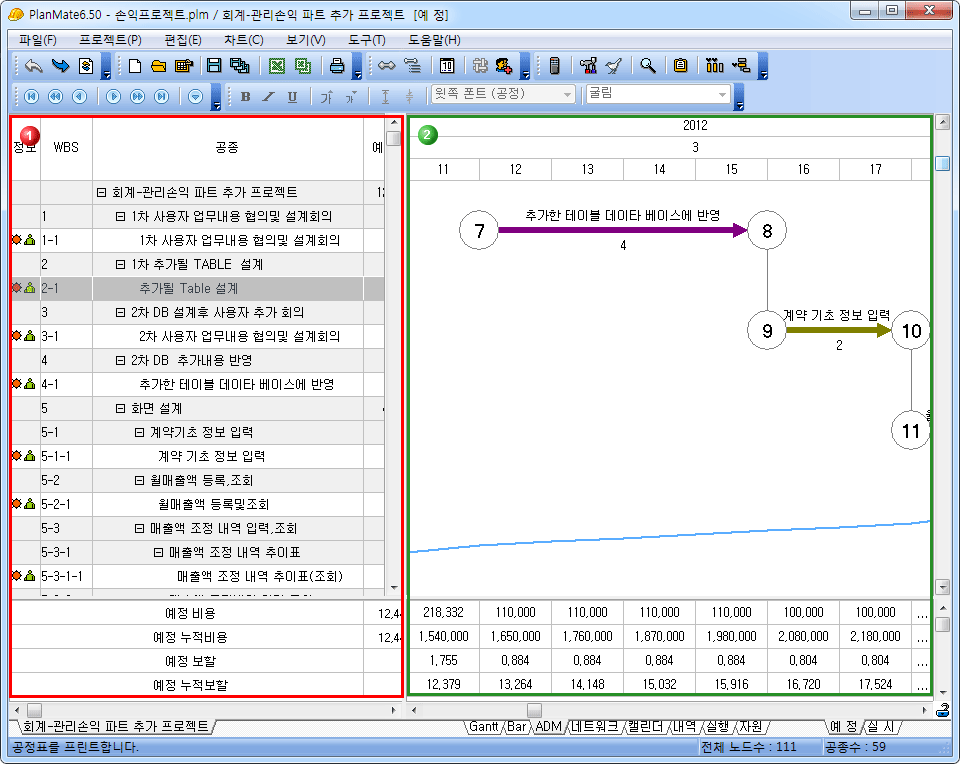Toggle Bold text formatting
Image resolution: width=960 pixels, height=764 pixels.
click(246, 97)
